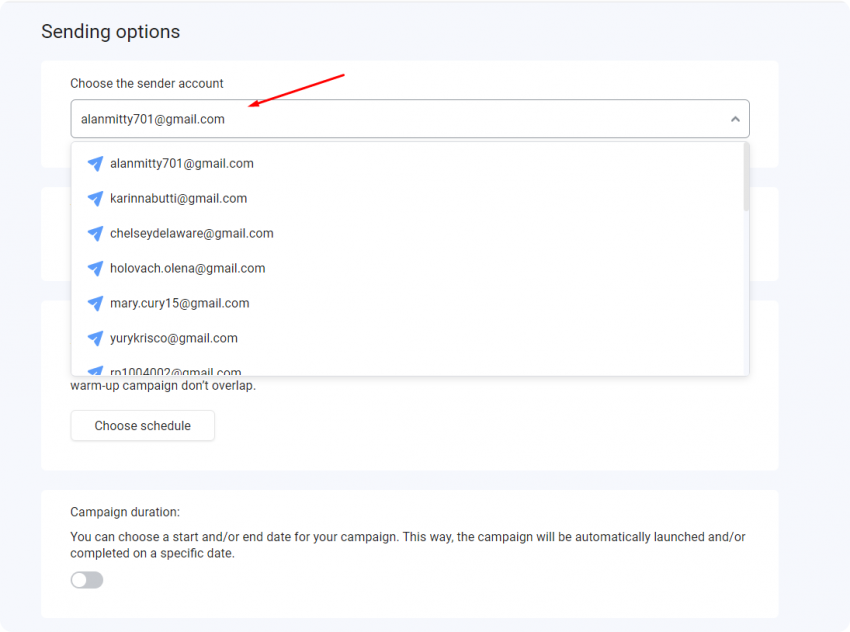Choose karinnabutti@gmail.com as sender
The width and height of the screenshot is (850, 632).
(407, 198)
